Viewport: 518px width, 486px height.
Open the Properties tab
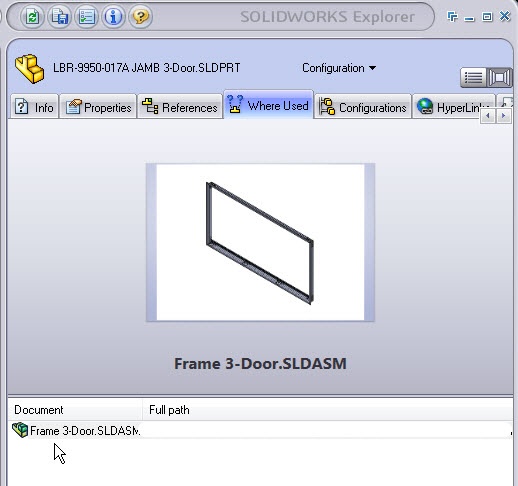coord(98,107)
